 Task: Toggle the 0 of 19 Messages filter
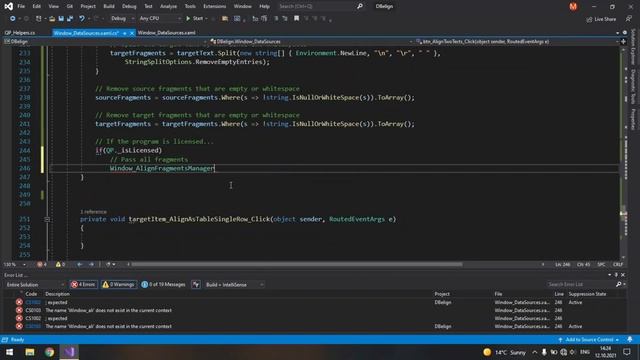[163, 284]
